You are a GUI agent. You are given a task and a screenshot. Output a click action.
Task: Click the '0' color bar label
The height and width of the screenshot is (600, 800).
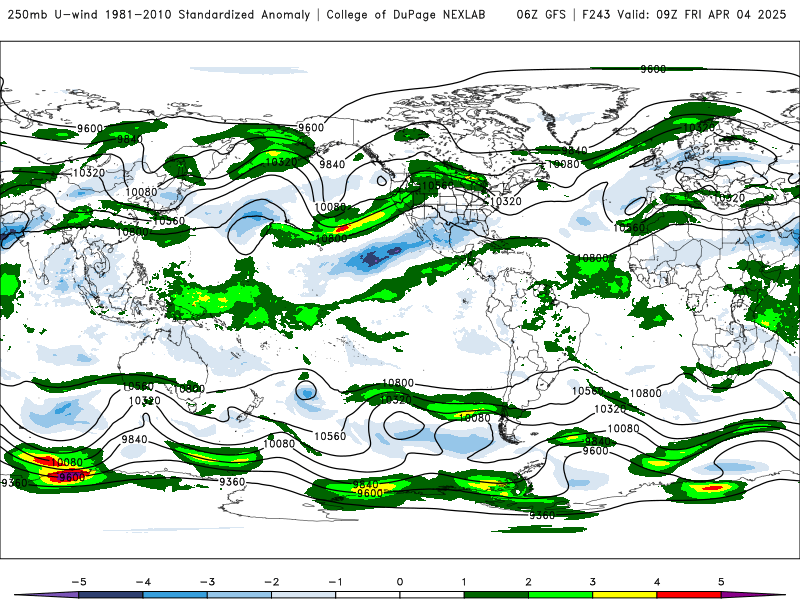[399, 582]
